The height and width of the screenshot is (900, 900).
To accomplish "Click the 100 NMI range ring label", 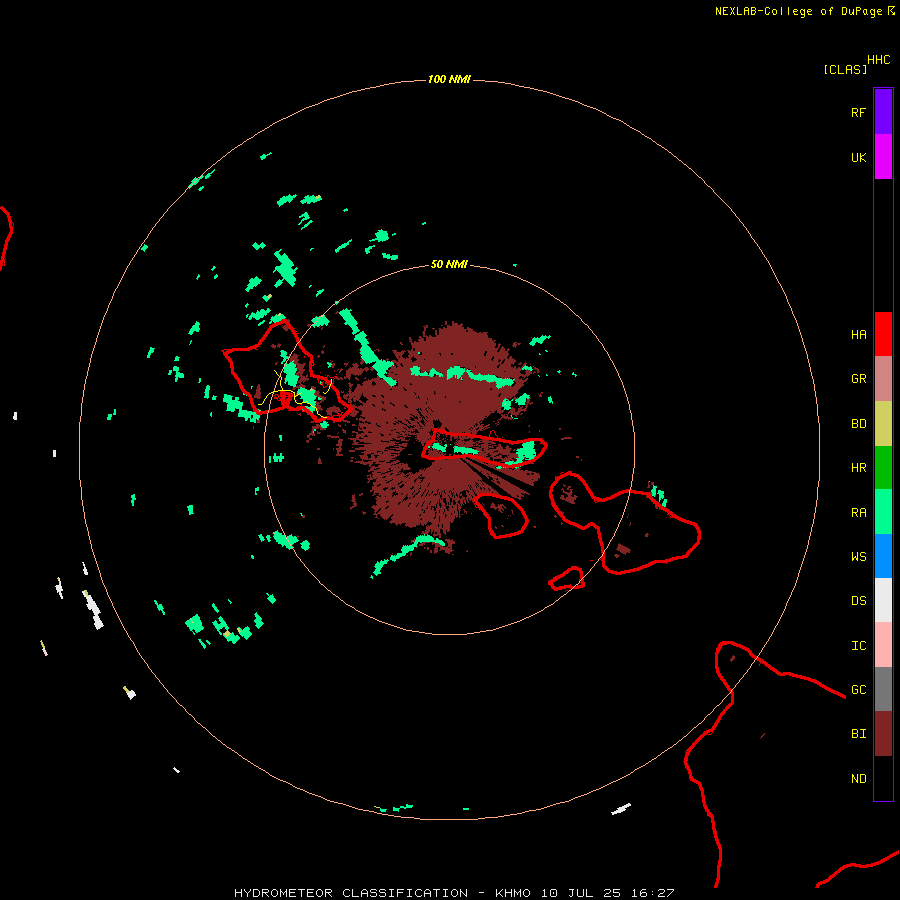I will coord(449,79).
